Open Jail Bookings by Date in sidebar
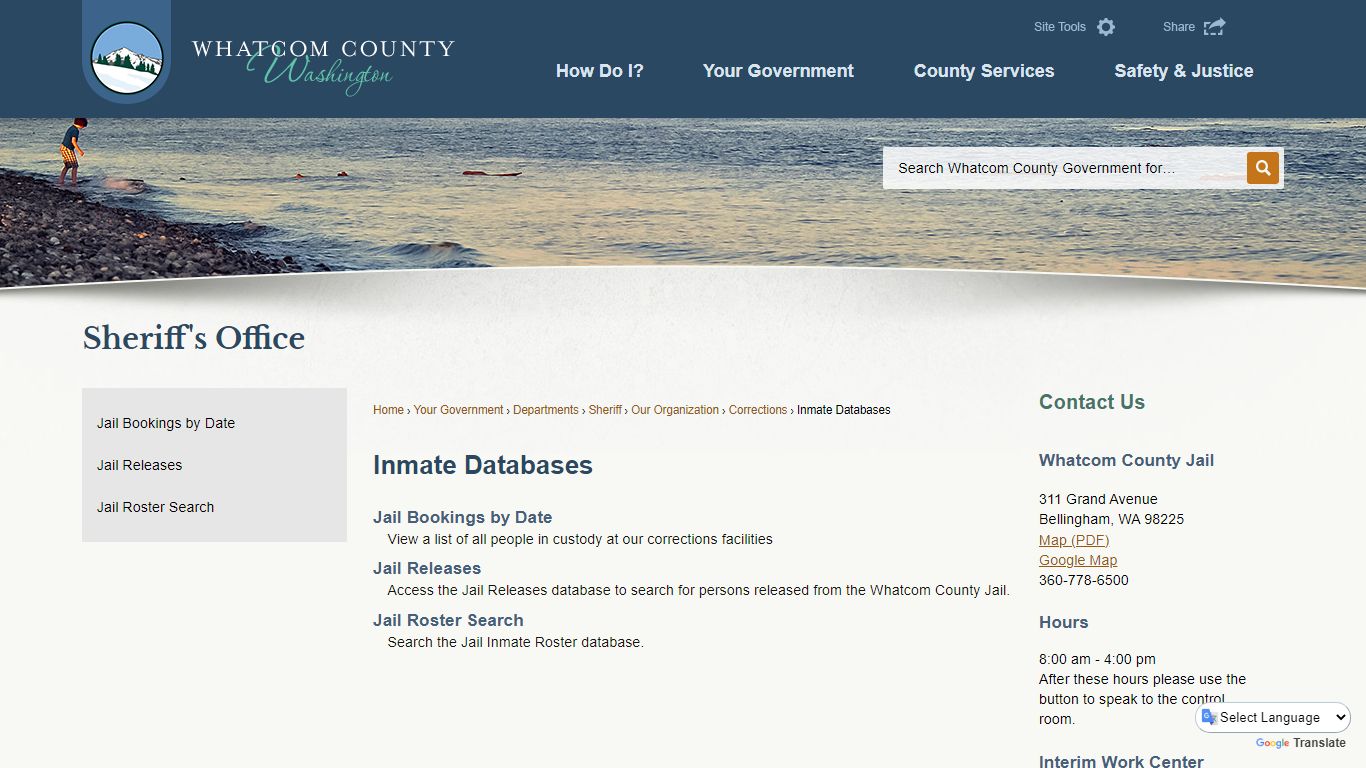Image resolution: width=1366 pixels, height=768 pixels. click(x=165, y=423)
